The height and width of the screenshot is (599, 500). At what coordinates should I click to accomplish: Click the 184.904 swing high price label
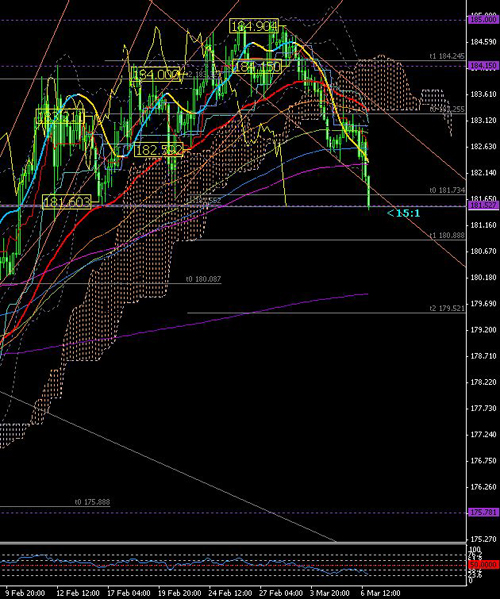(x=254, y=26)
